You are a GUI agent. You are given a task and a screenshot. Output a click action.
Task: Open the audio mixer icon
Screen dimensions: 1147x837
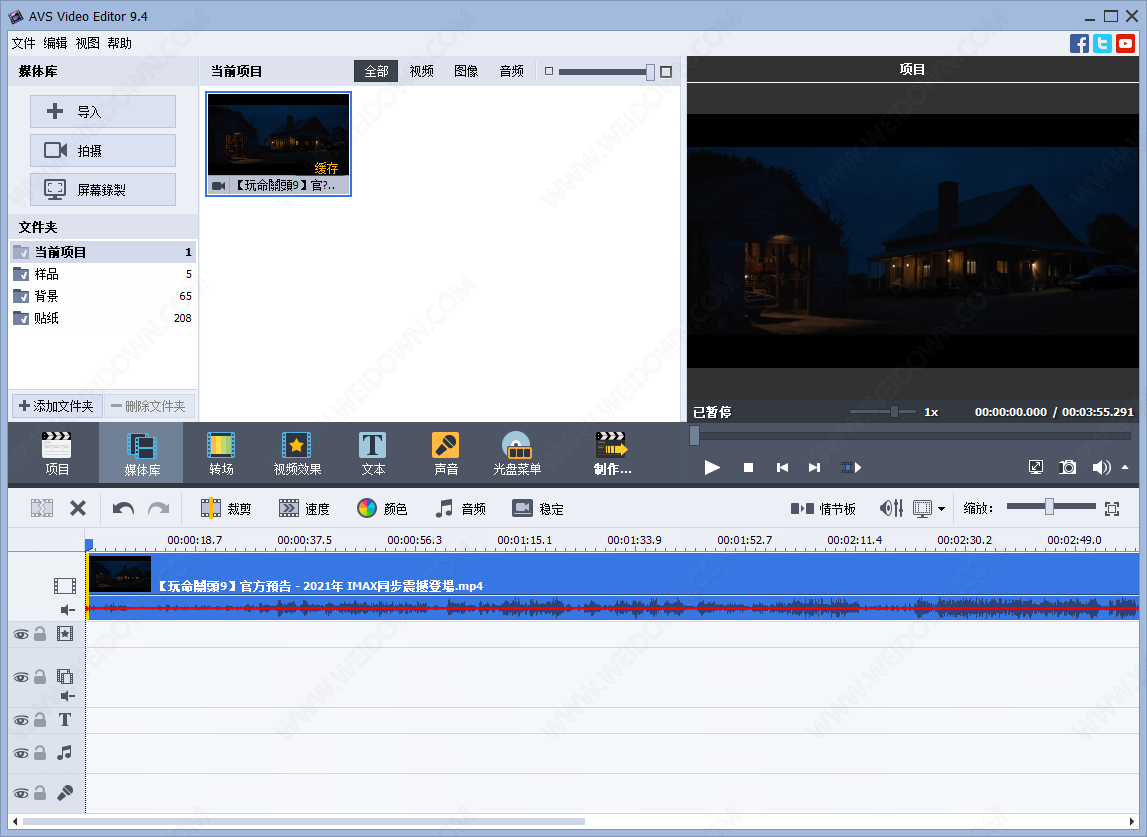point(891,508)
